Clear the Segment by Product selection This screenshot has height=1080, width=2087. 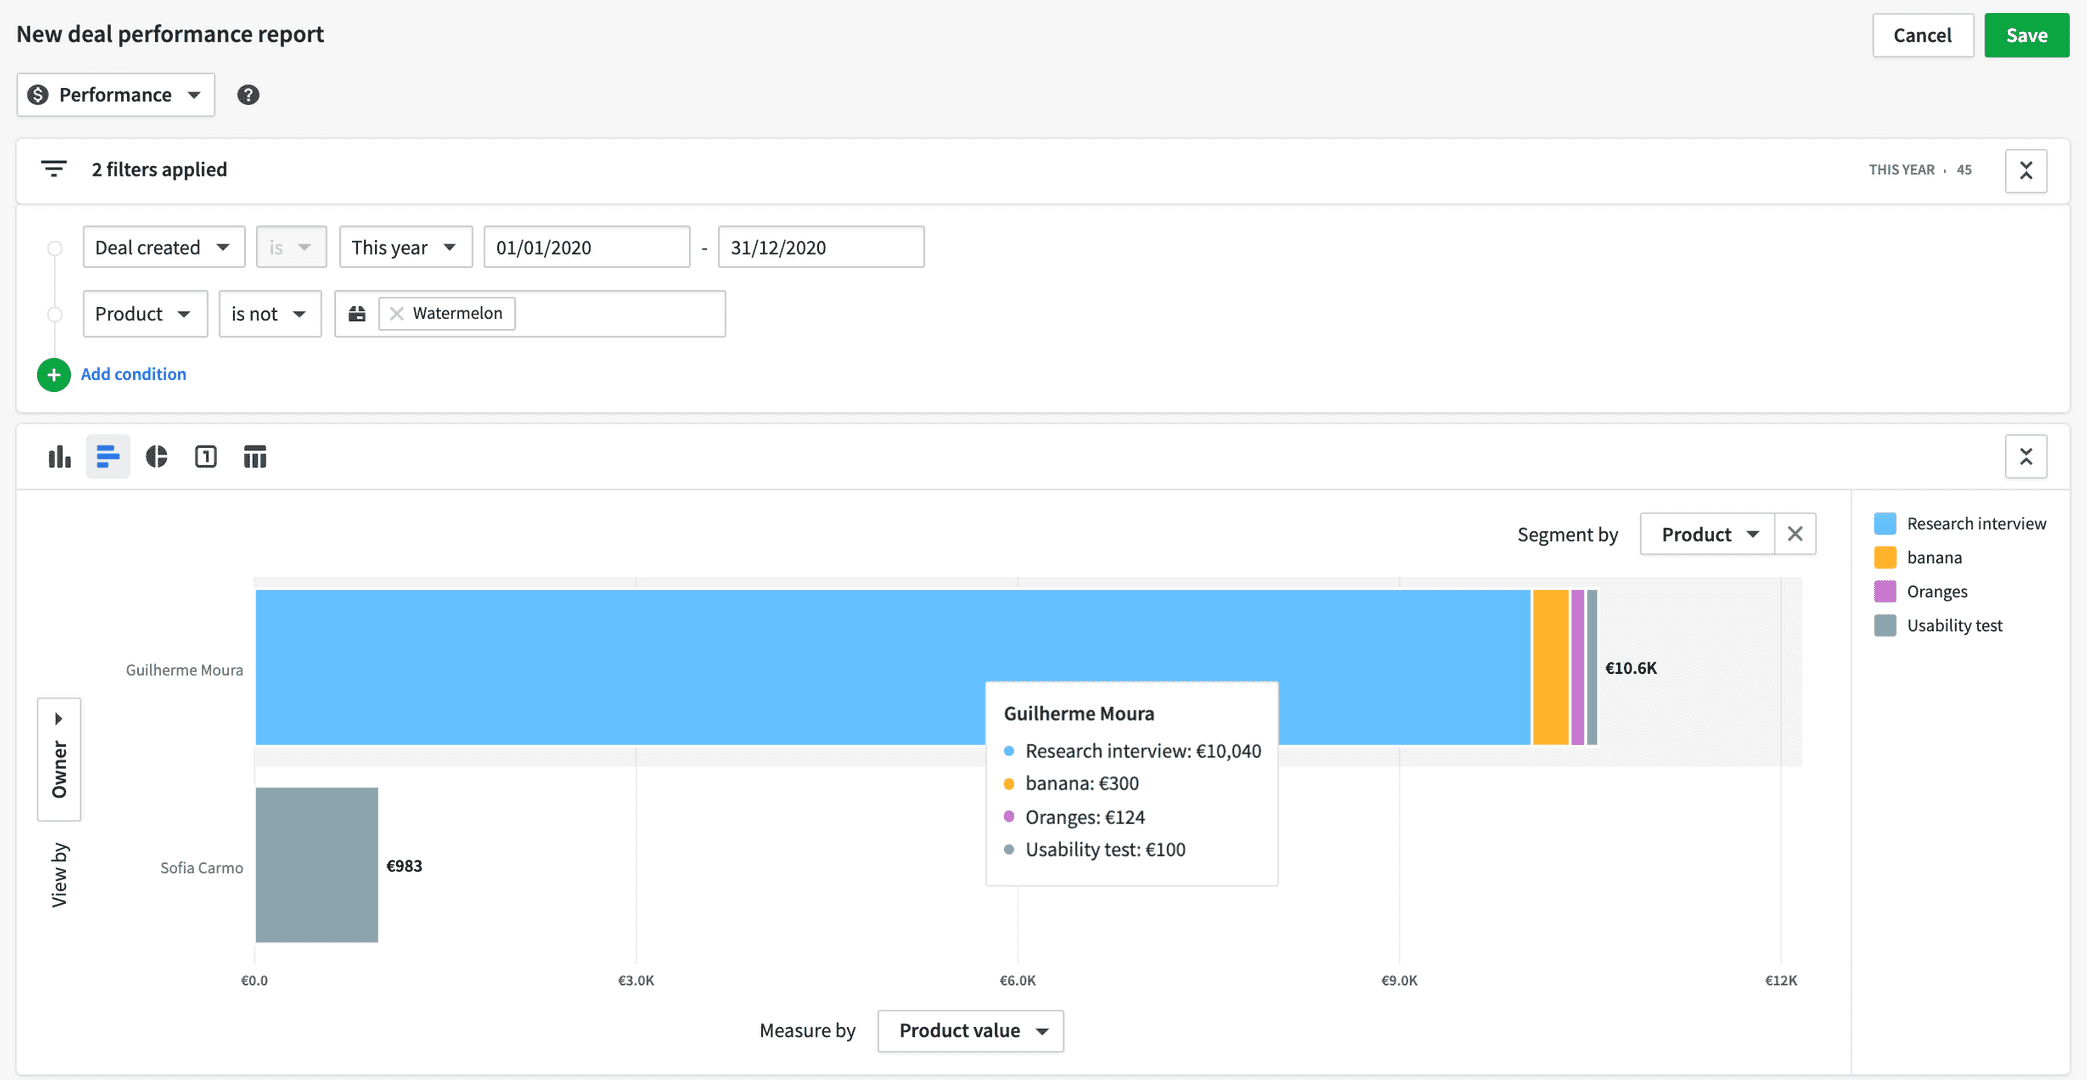coord(1795,534)
